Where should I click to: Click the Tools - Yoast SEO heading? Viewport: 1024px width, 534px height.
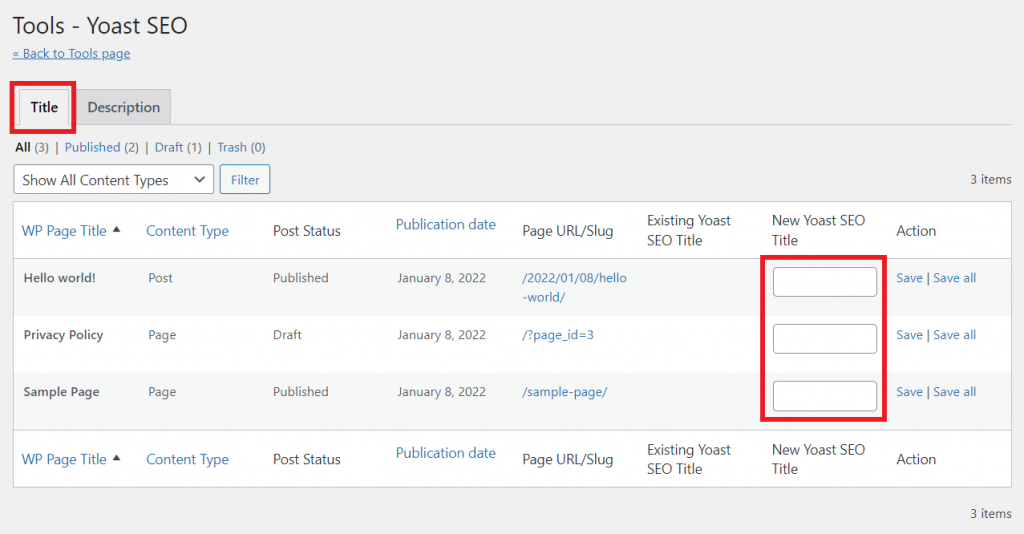click(100, 25)
